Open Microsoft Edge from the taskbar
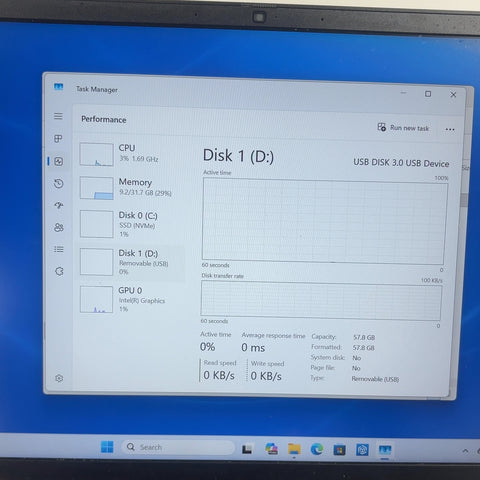Screen dimensions: 480x480 coord(317,449)
